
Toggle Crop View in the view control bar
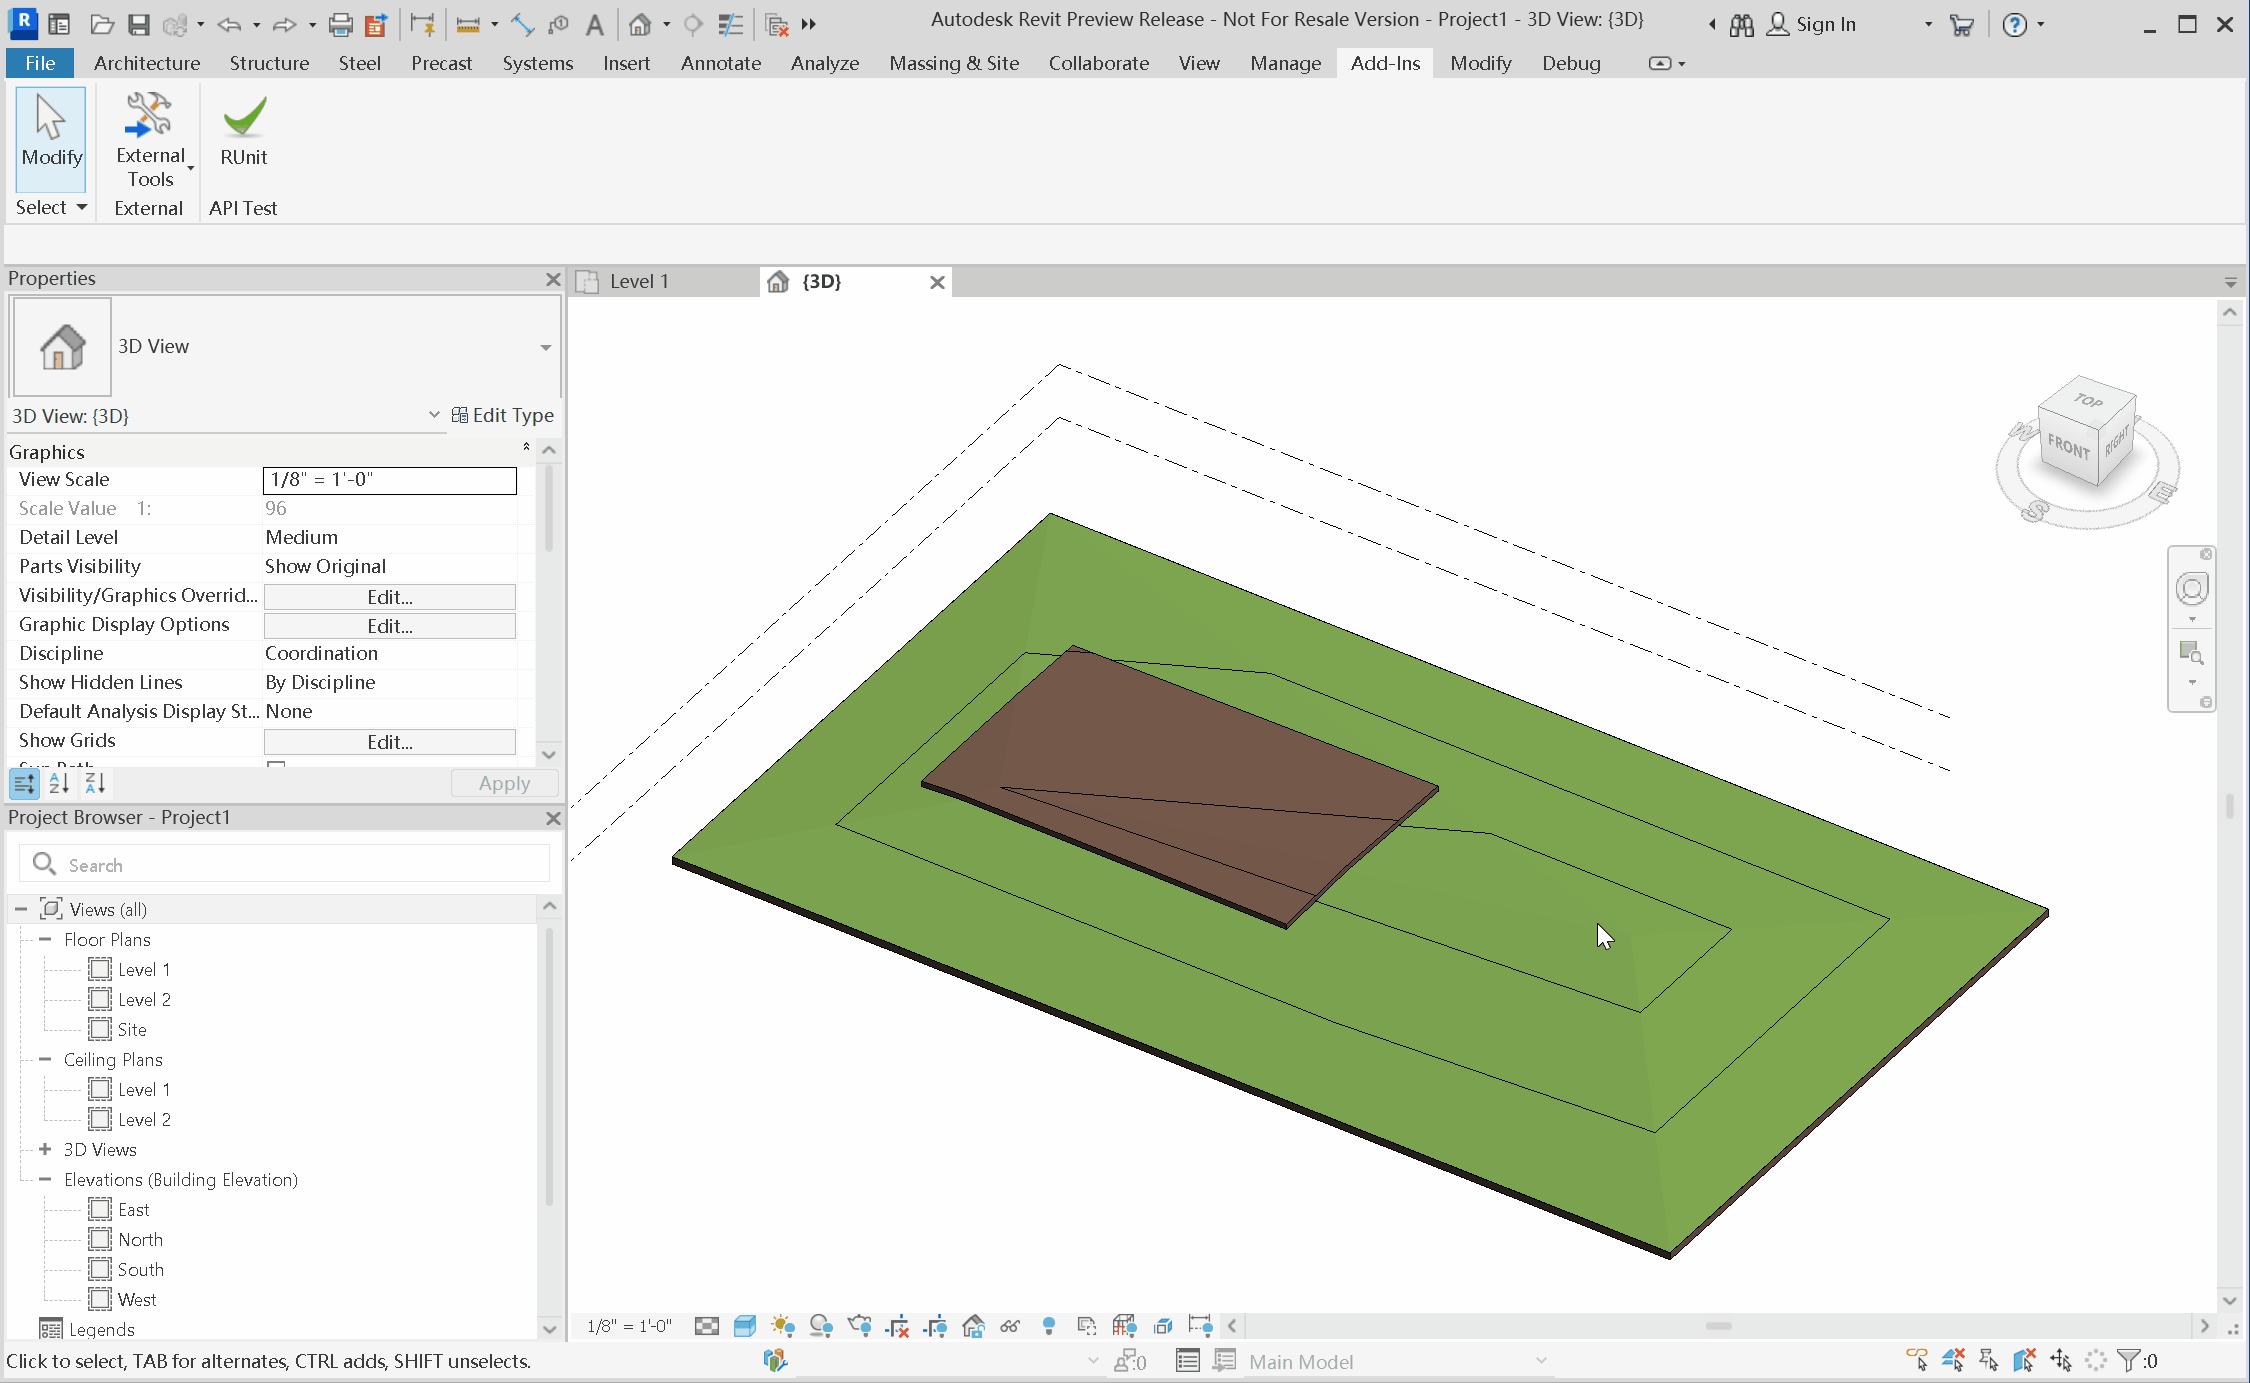point(898,1326)
